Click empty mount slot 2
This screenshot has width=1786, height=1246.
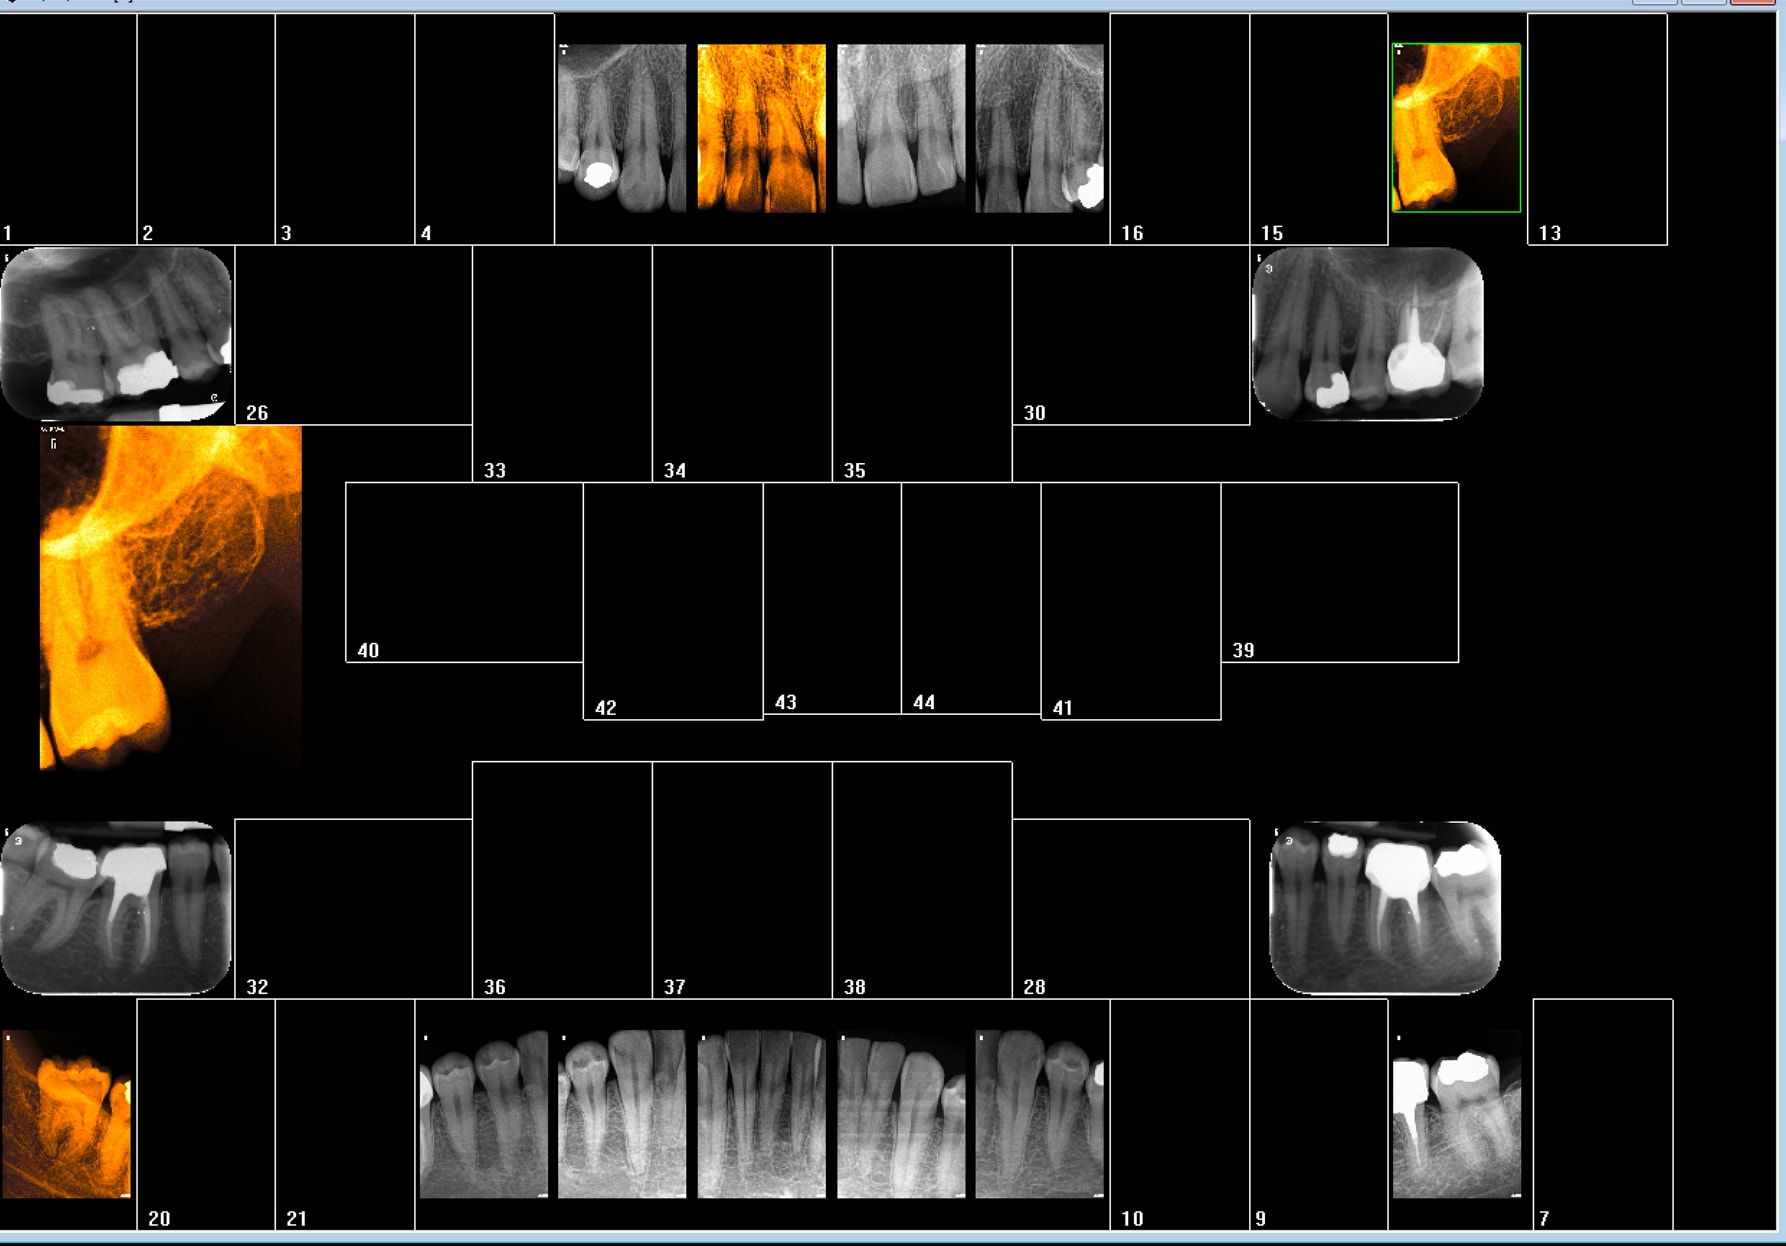[205, 127]
